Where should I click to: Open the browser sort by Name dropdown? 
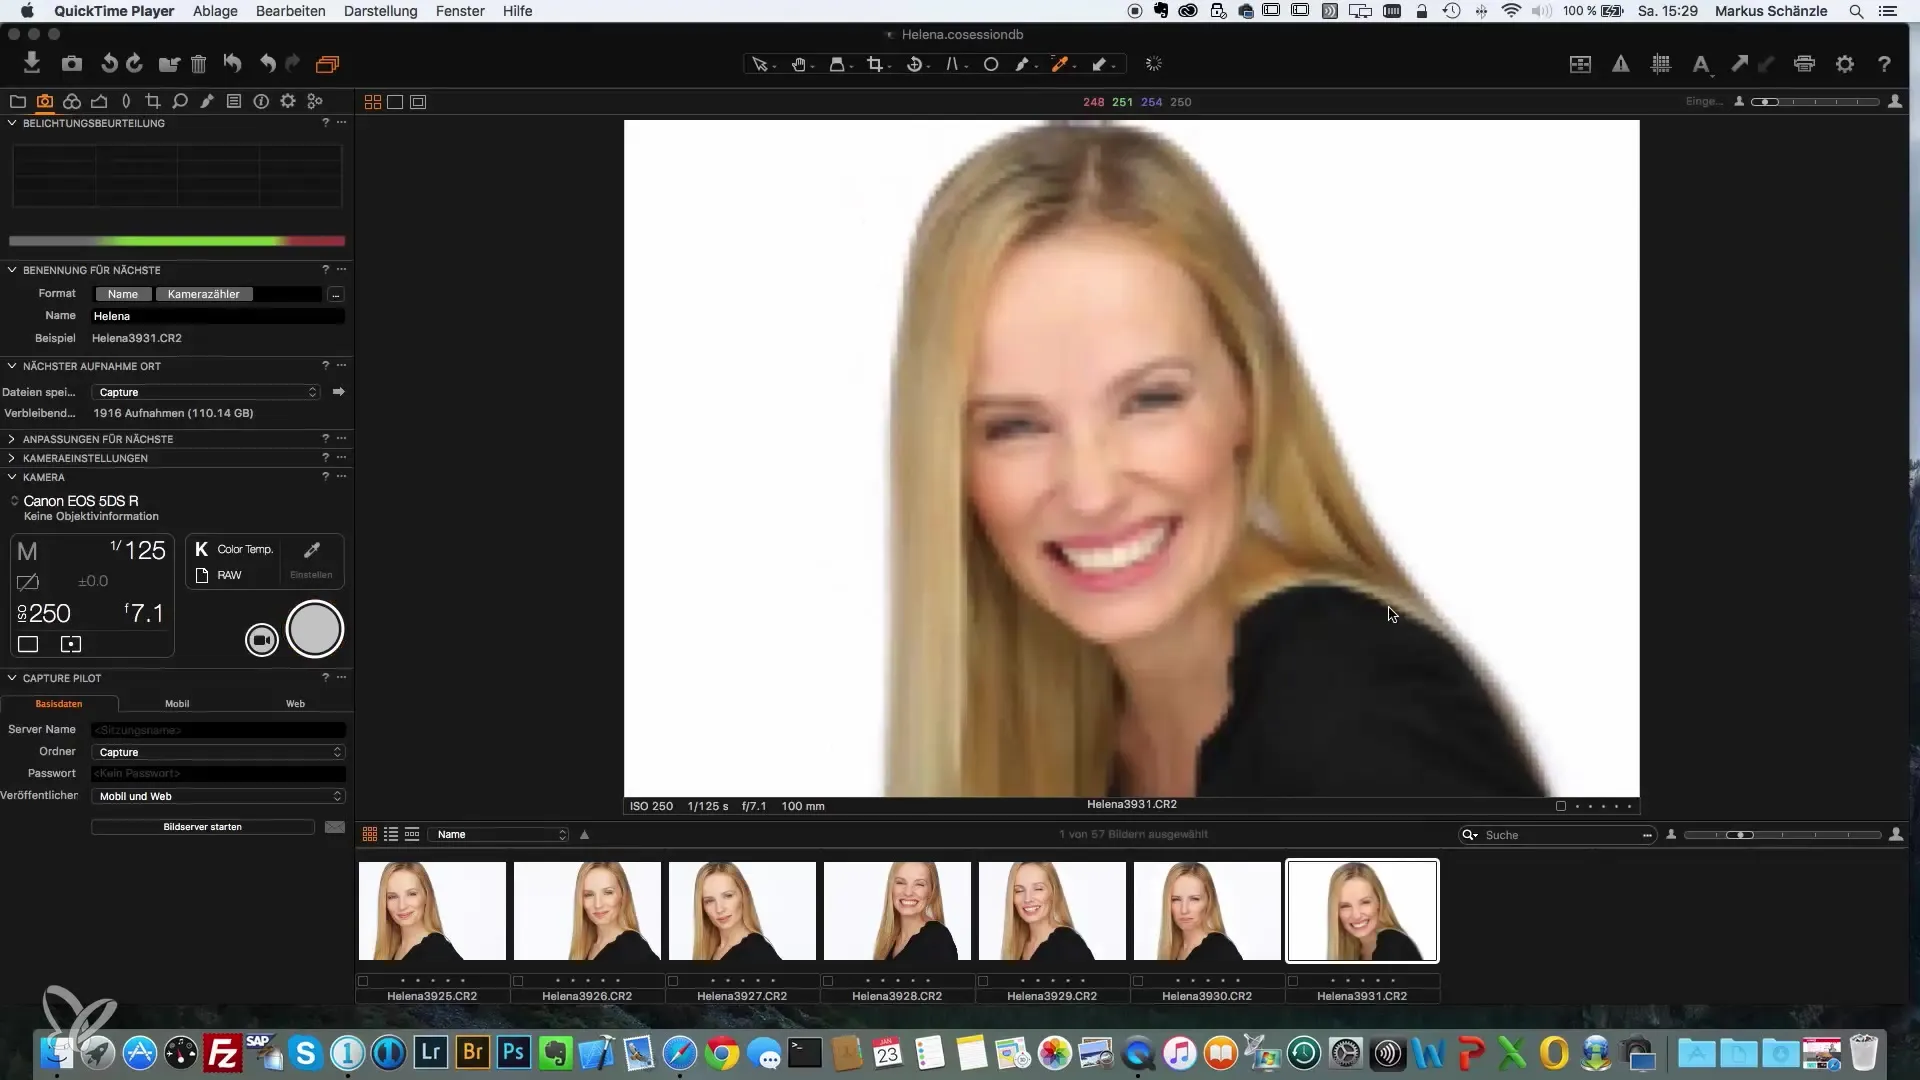pos(499,834)
